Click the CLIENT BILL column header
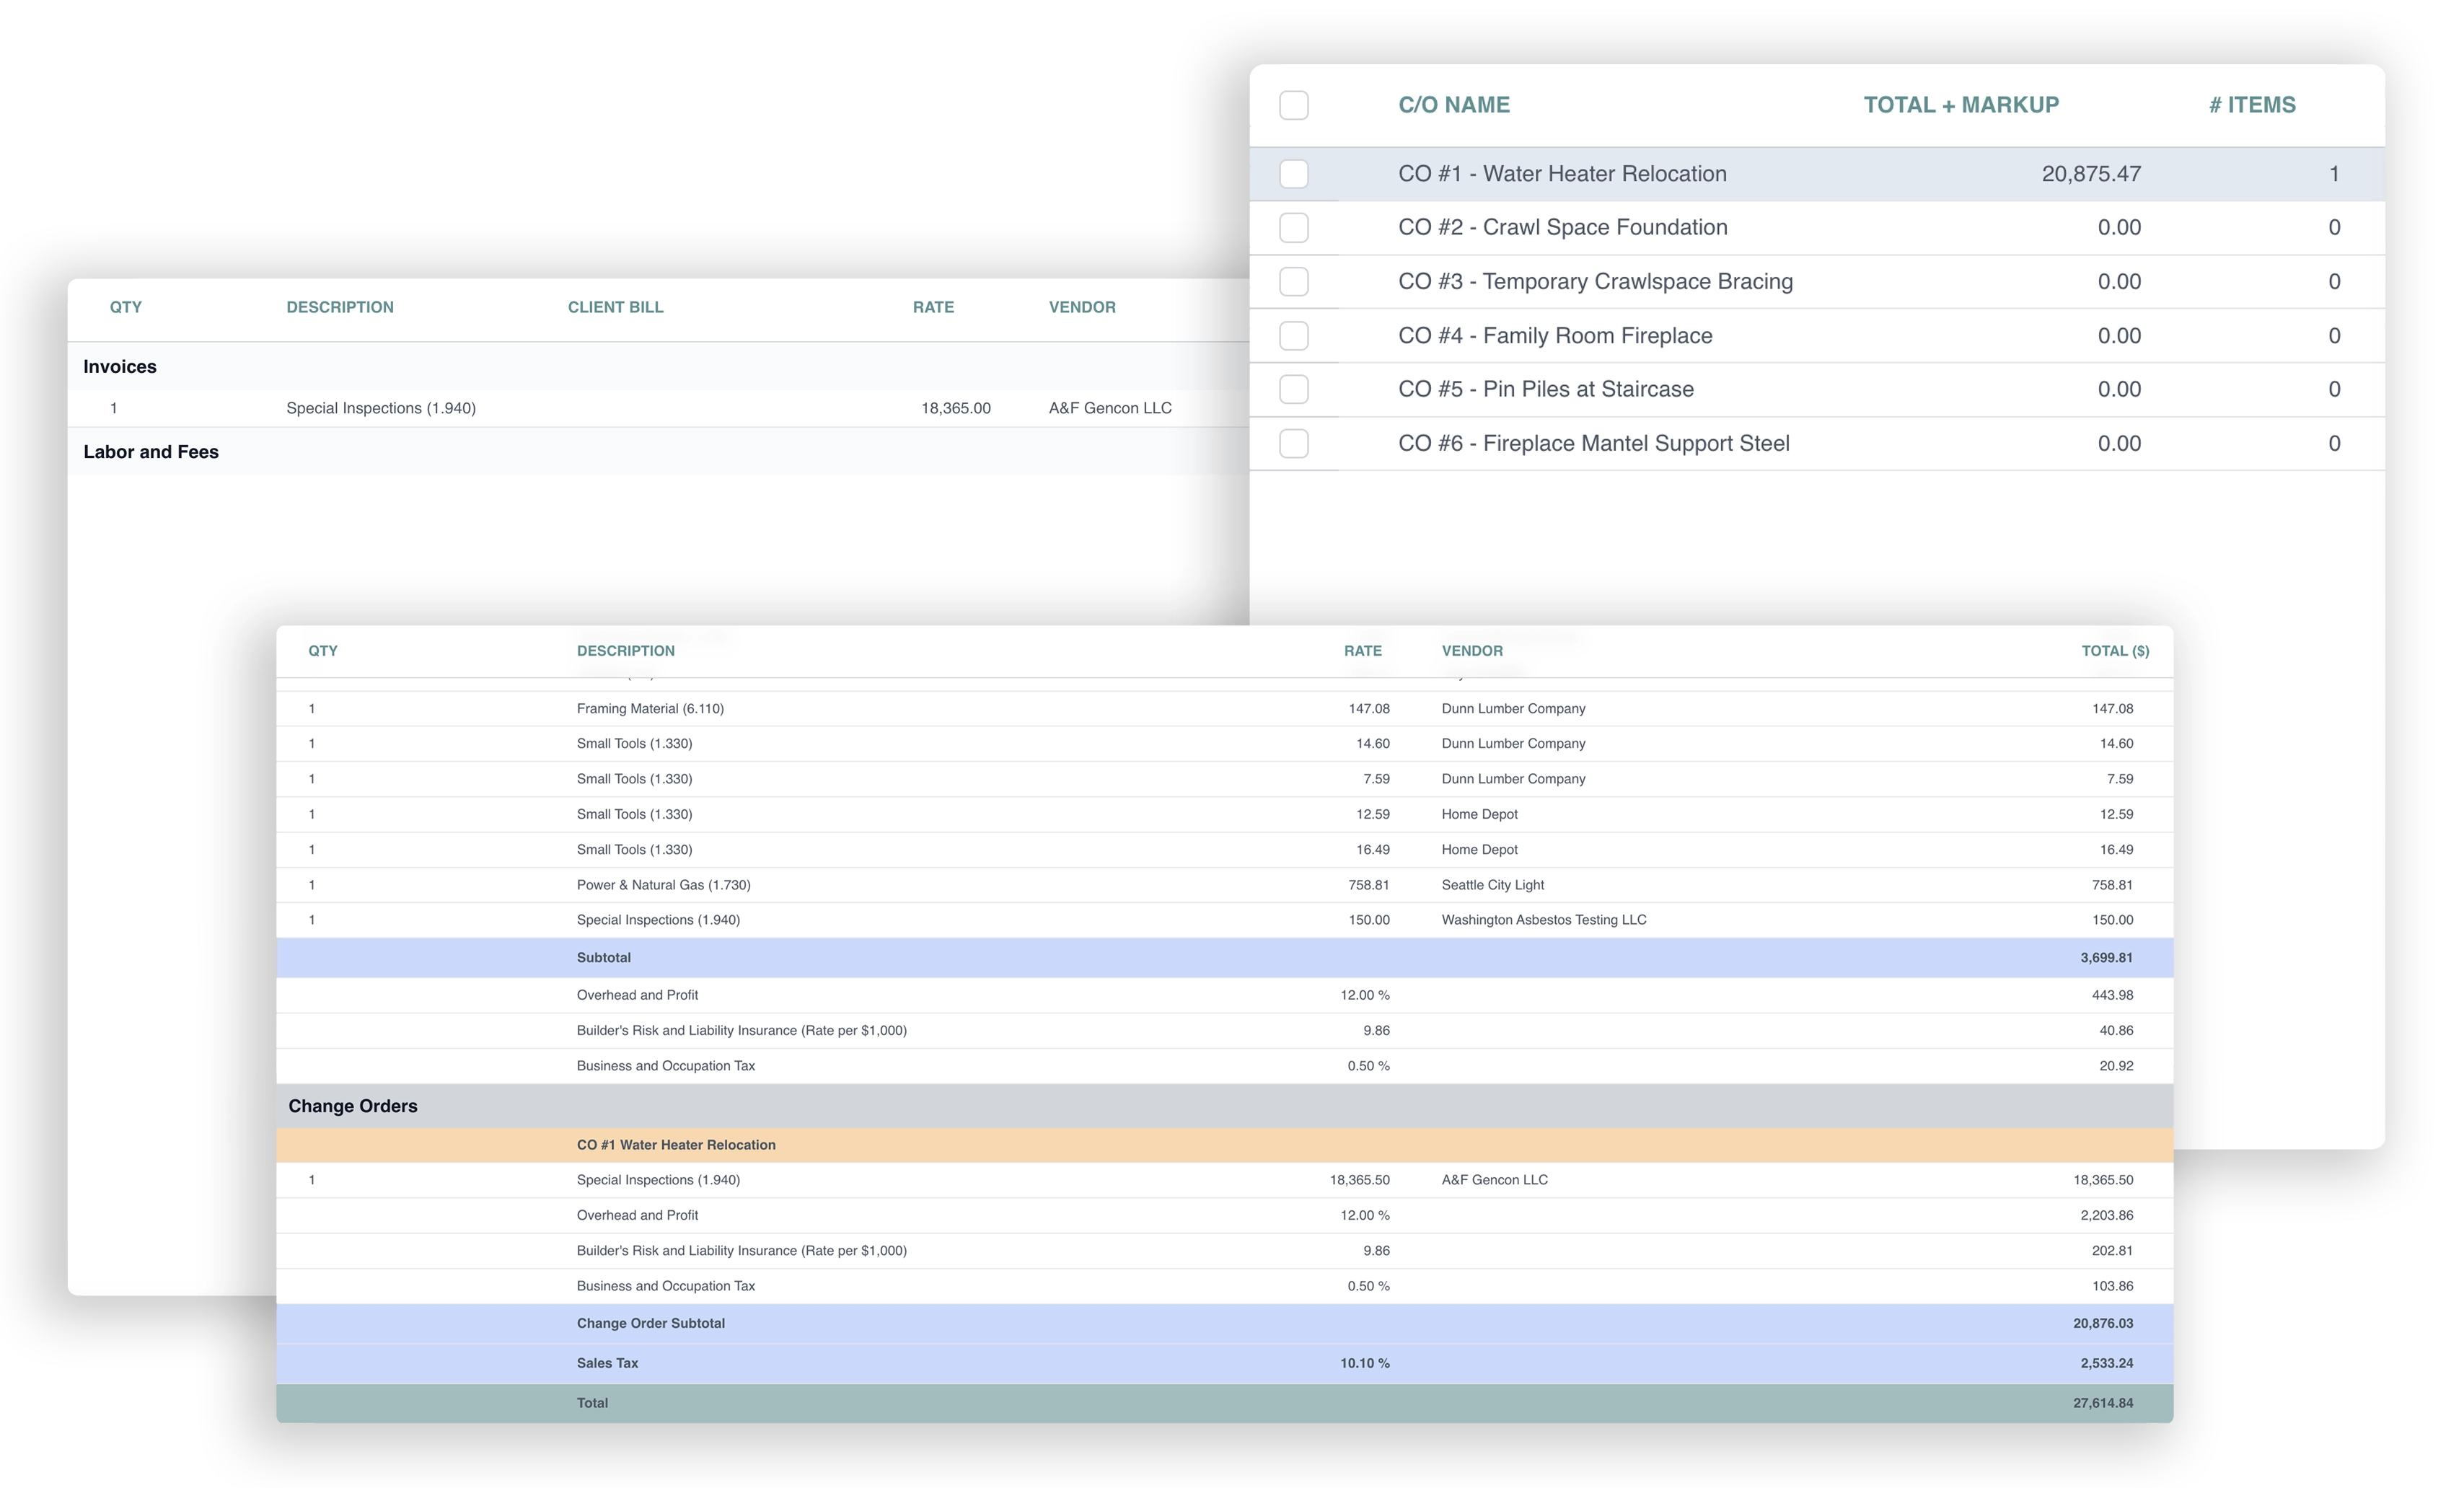The width and height of the screenshot is (2464, 1488). click(615, 307)
